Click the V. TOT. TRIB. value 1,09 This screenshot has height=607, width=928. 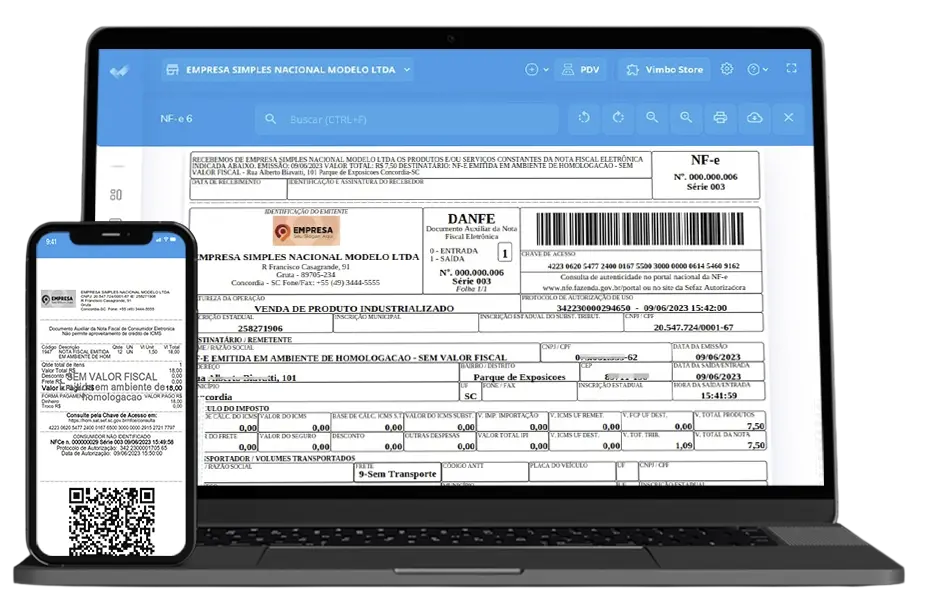(684, 445)
